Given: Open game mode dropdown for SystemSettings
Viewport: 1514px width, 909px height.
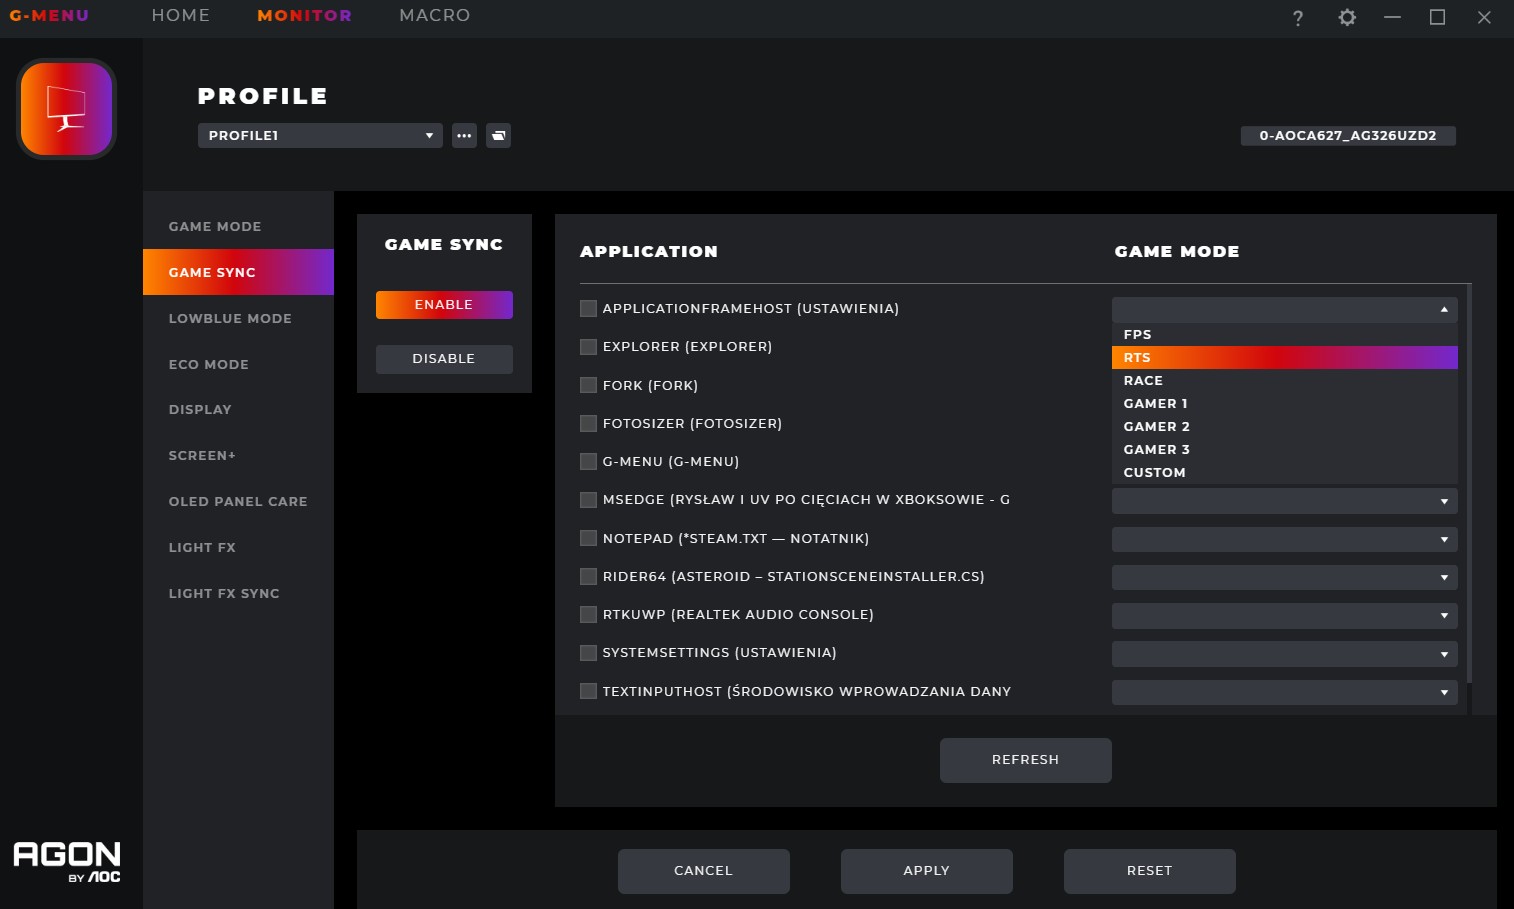Looking at the screenshot, I should click(1284, 654).
